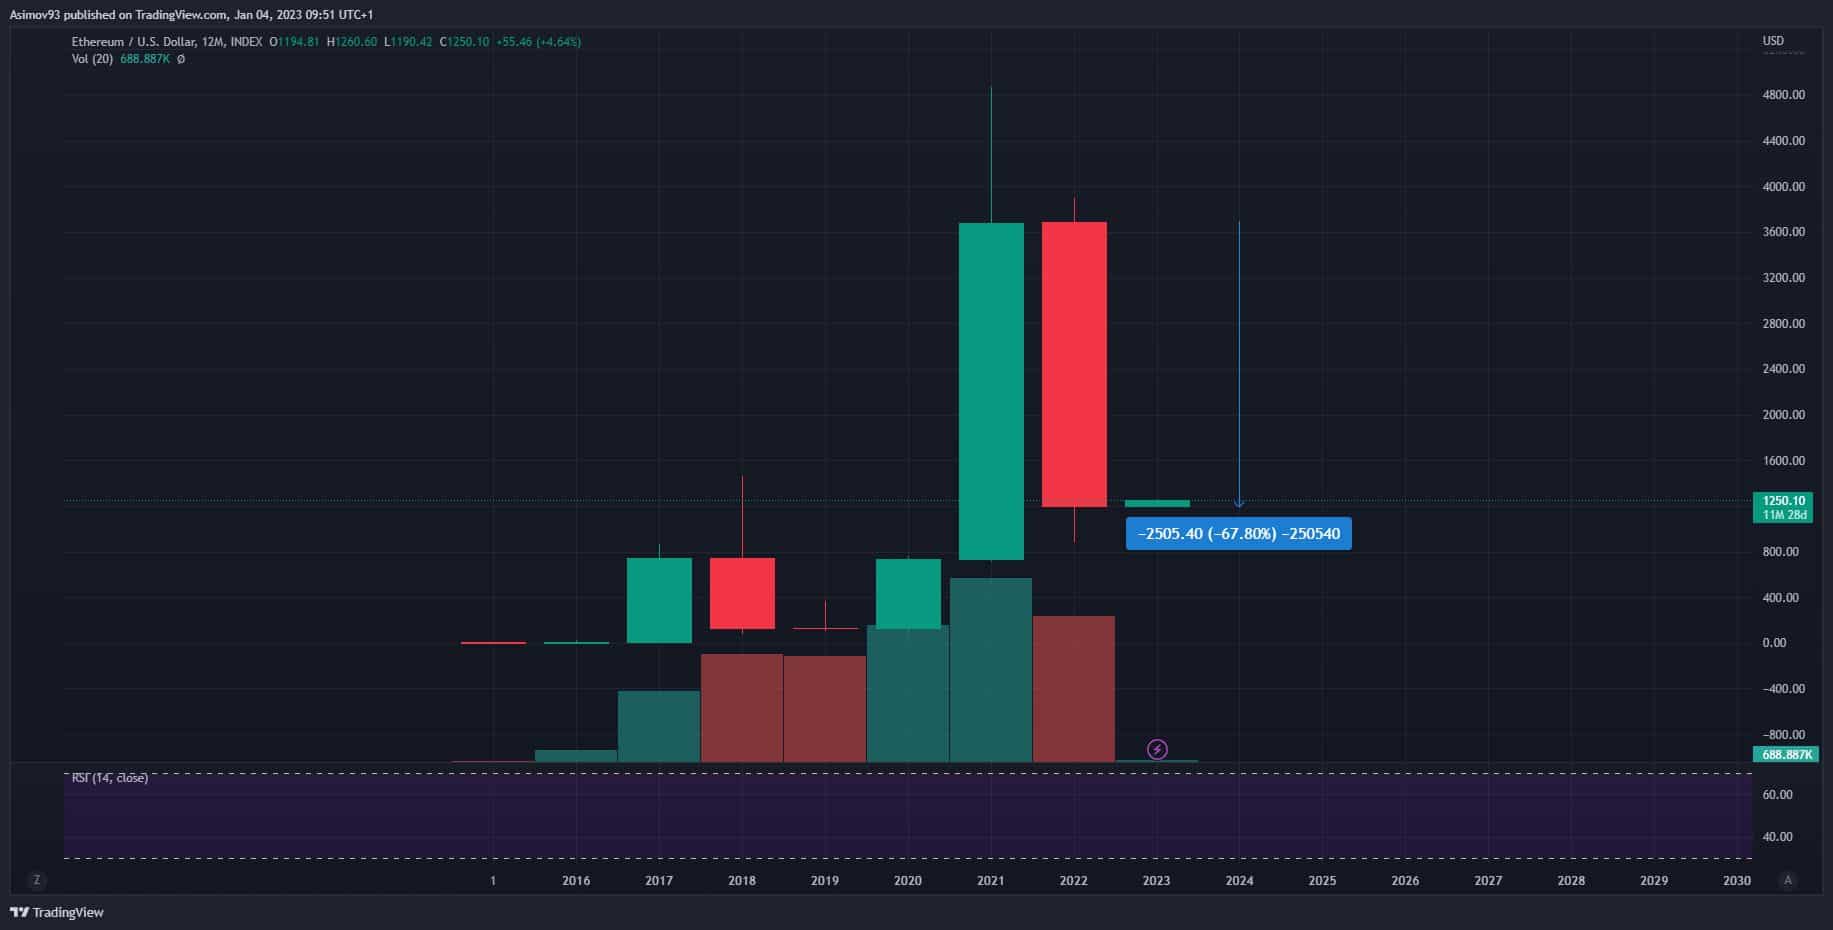The width and height of the screenshot is (1833, 930).
Task: Click the green 2020 candle body
Action: point(908,594)
